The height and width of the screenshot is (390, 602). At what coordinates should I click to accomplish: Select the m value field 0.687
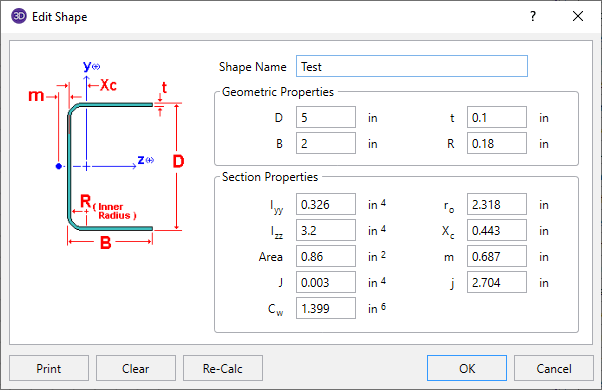(496, 256)
